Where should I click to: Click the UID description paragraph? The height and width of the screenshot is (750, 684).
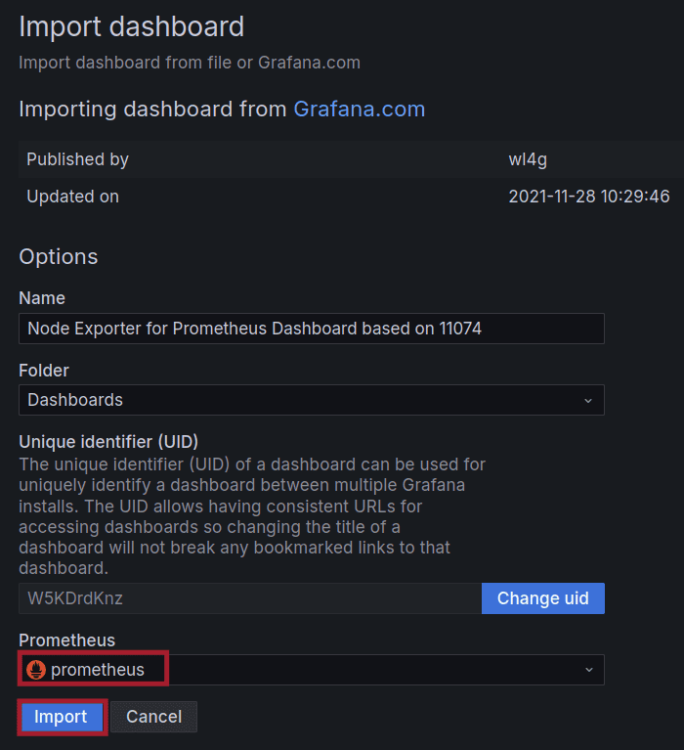click(x=252, y=516)
